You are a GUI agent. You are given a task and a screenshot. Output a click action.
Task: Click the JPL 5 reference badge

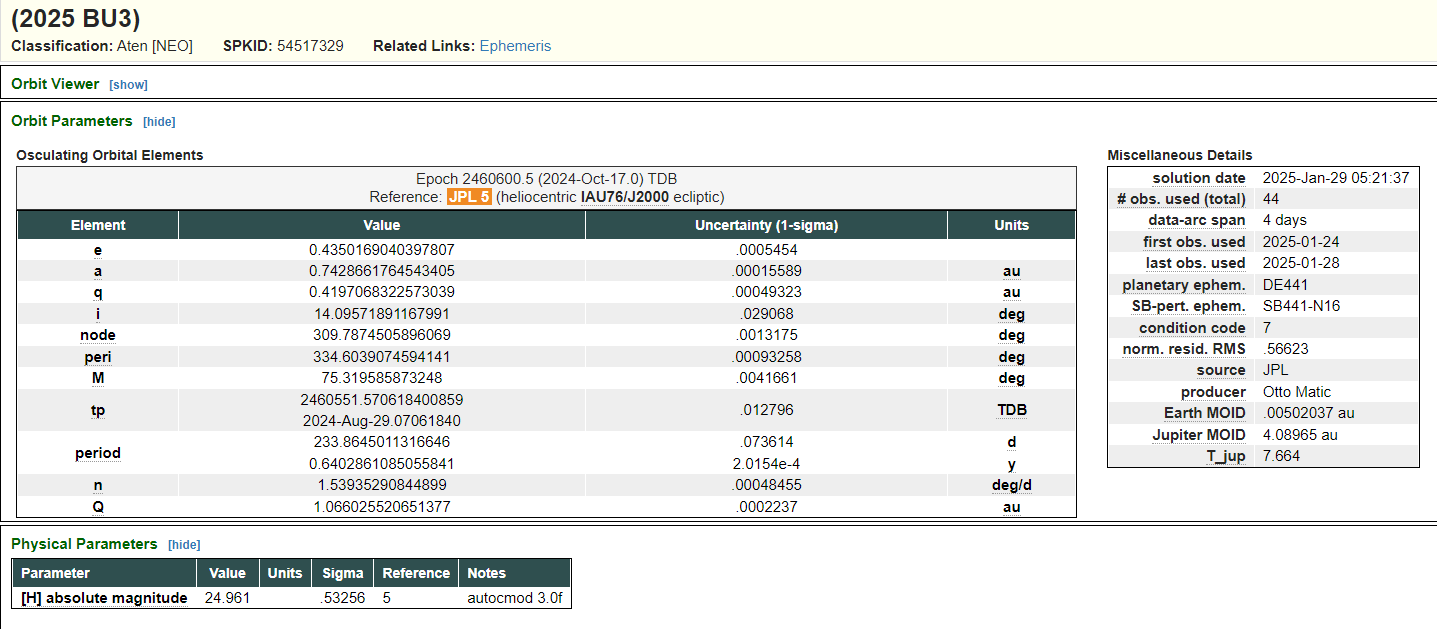(x=469, y=197)
